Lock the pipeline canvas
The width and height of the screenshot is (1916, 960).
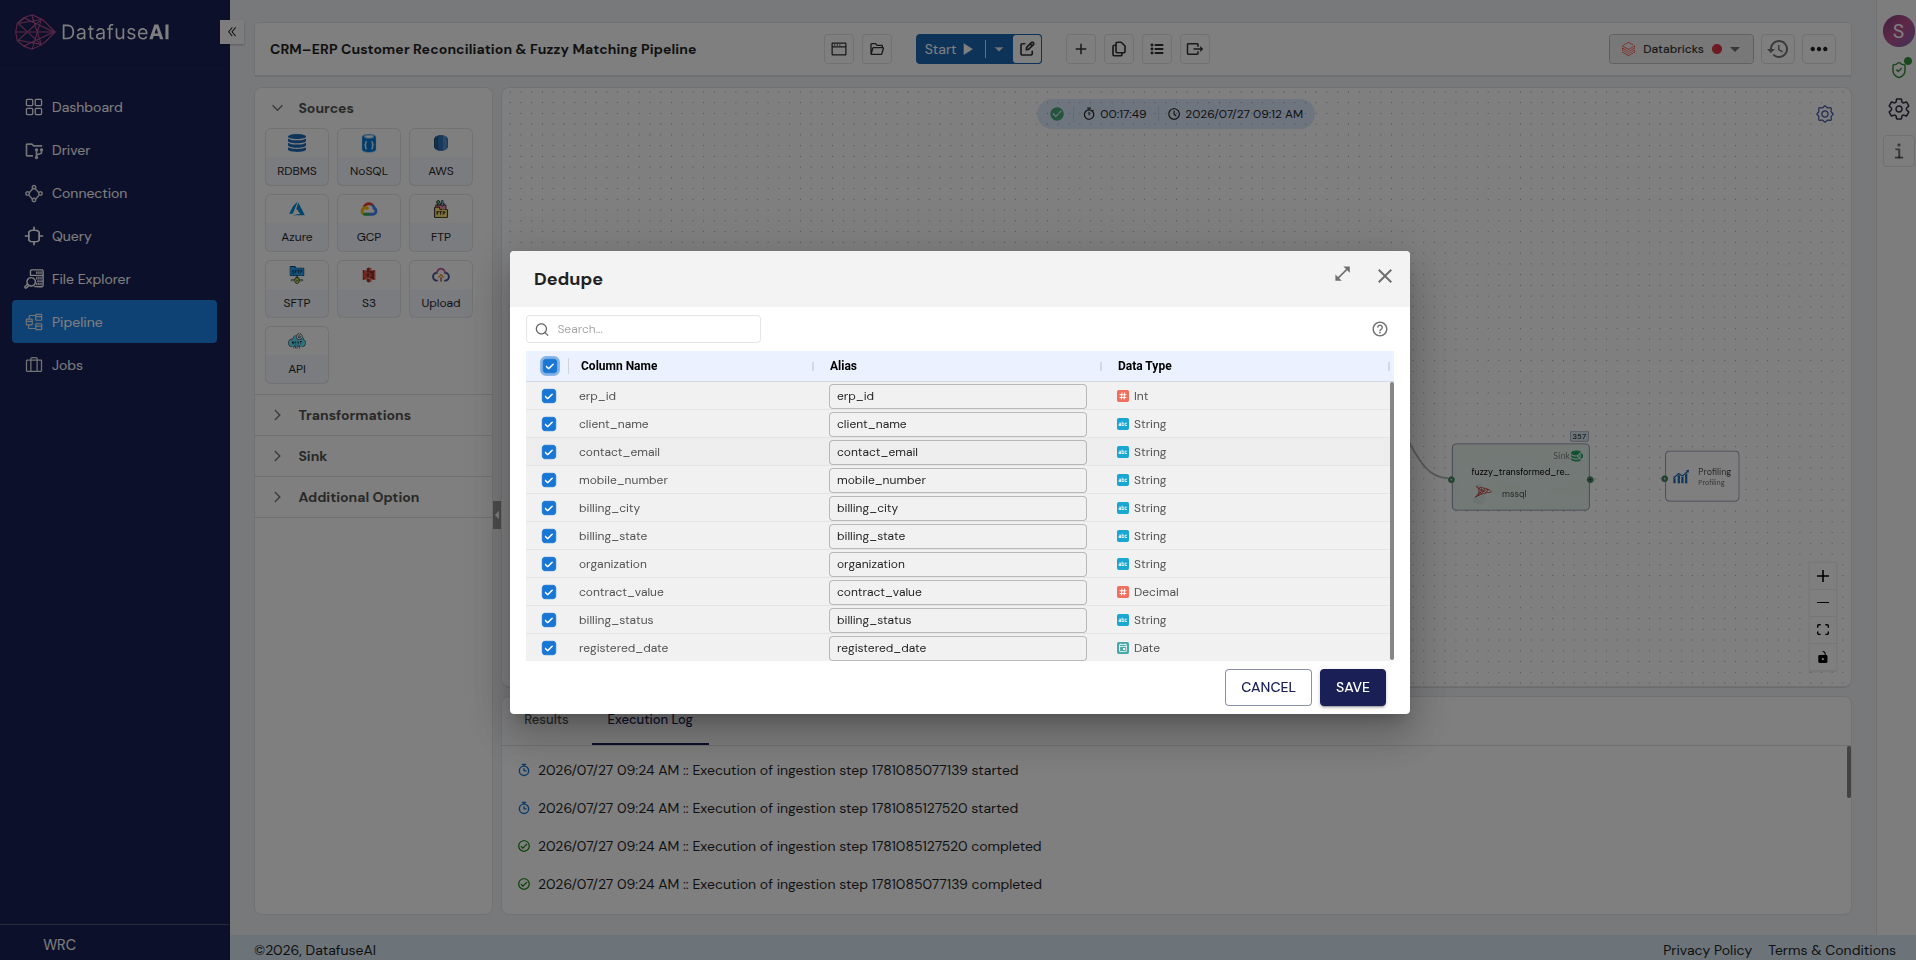point(1823,657)
